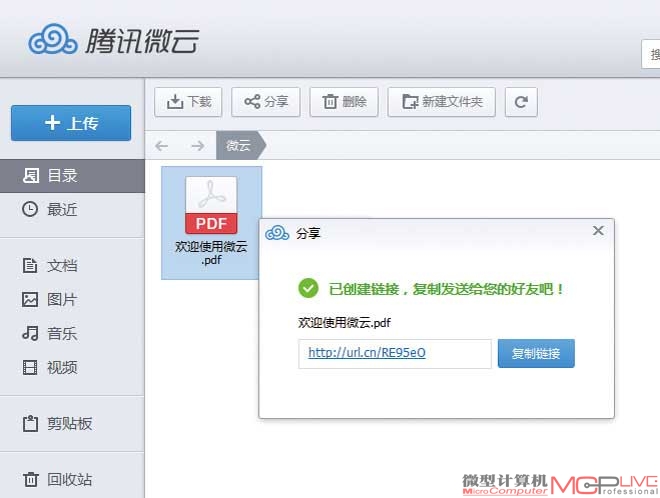Click the 删除 delete toolbar button
This screenshot has width=660, height=498.
point(344,102)
